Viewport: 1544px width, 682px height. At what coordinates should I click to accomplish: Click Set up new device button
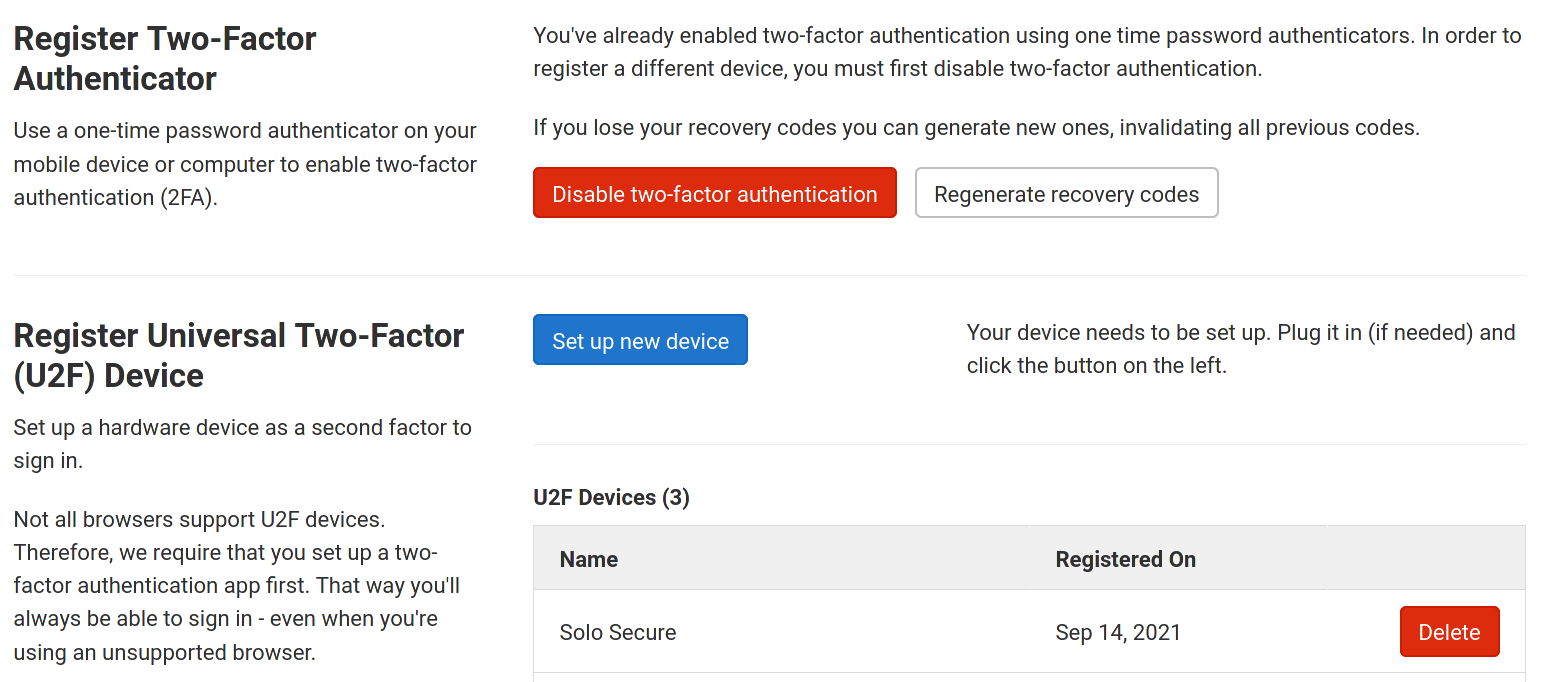640,339
